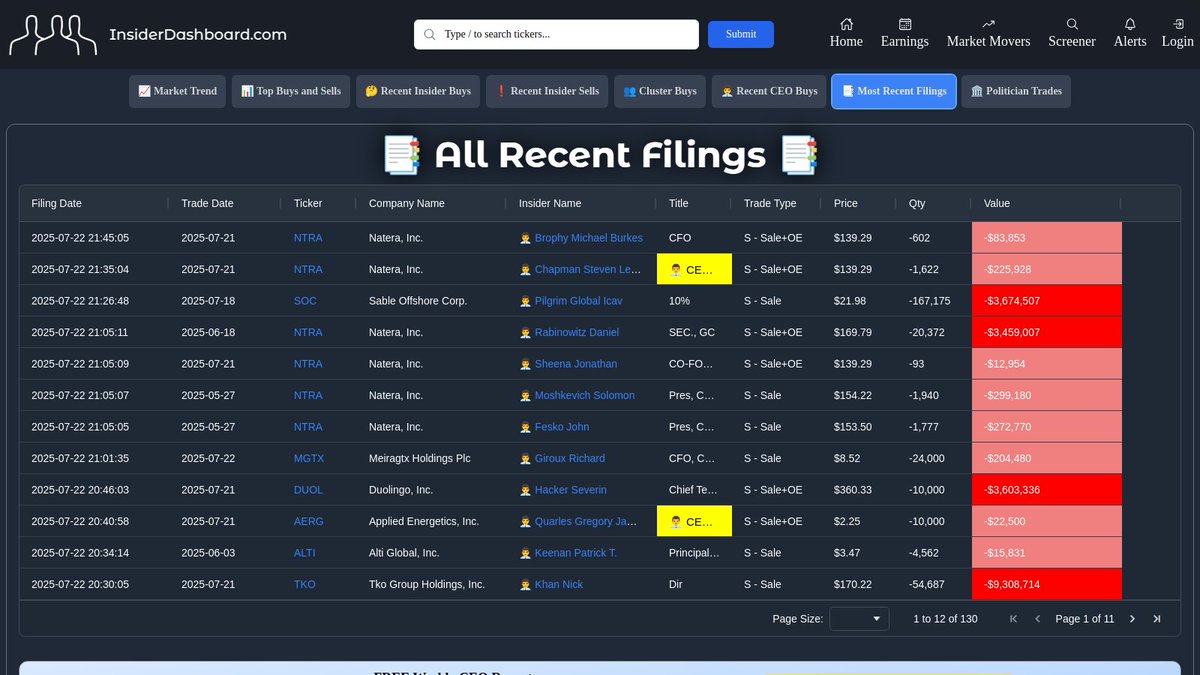Viewport: 1200px width, 675px height.
Task: Sort by Trade Type column header
Action: click(770, 203)
